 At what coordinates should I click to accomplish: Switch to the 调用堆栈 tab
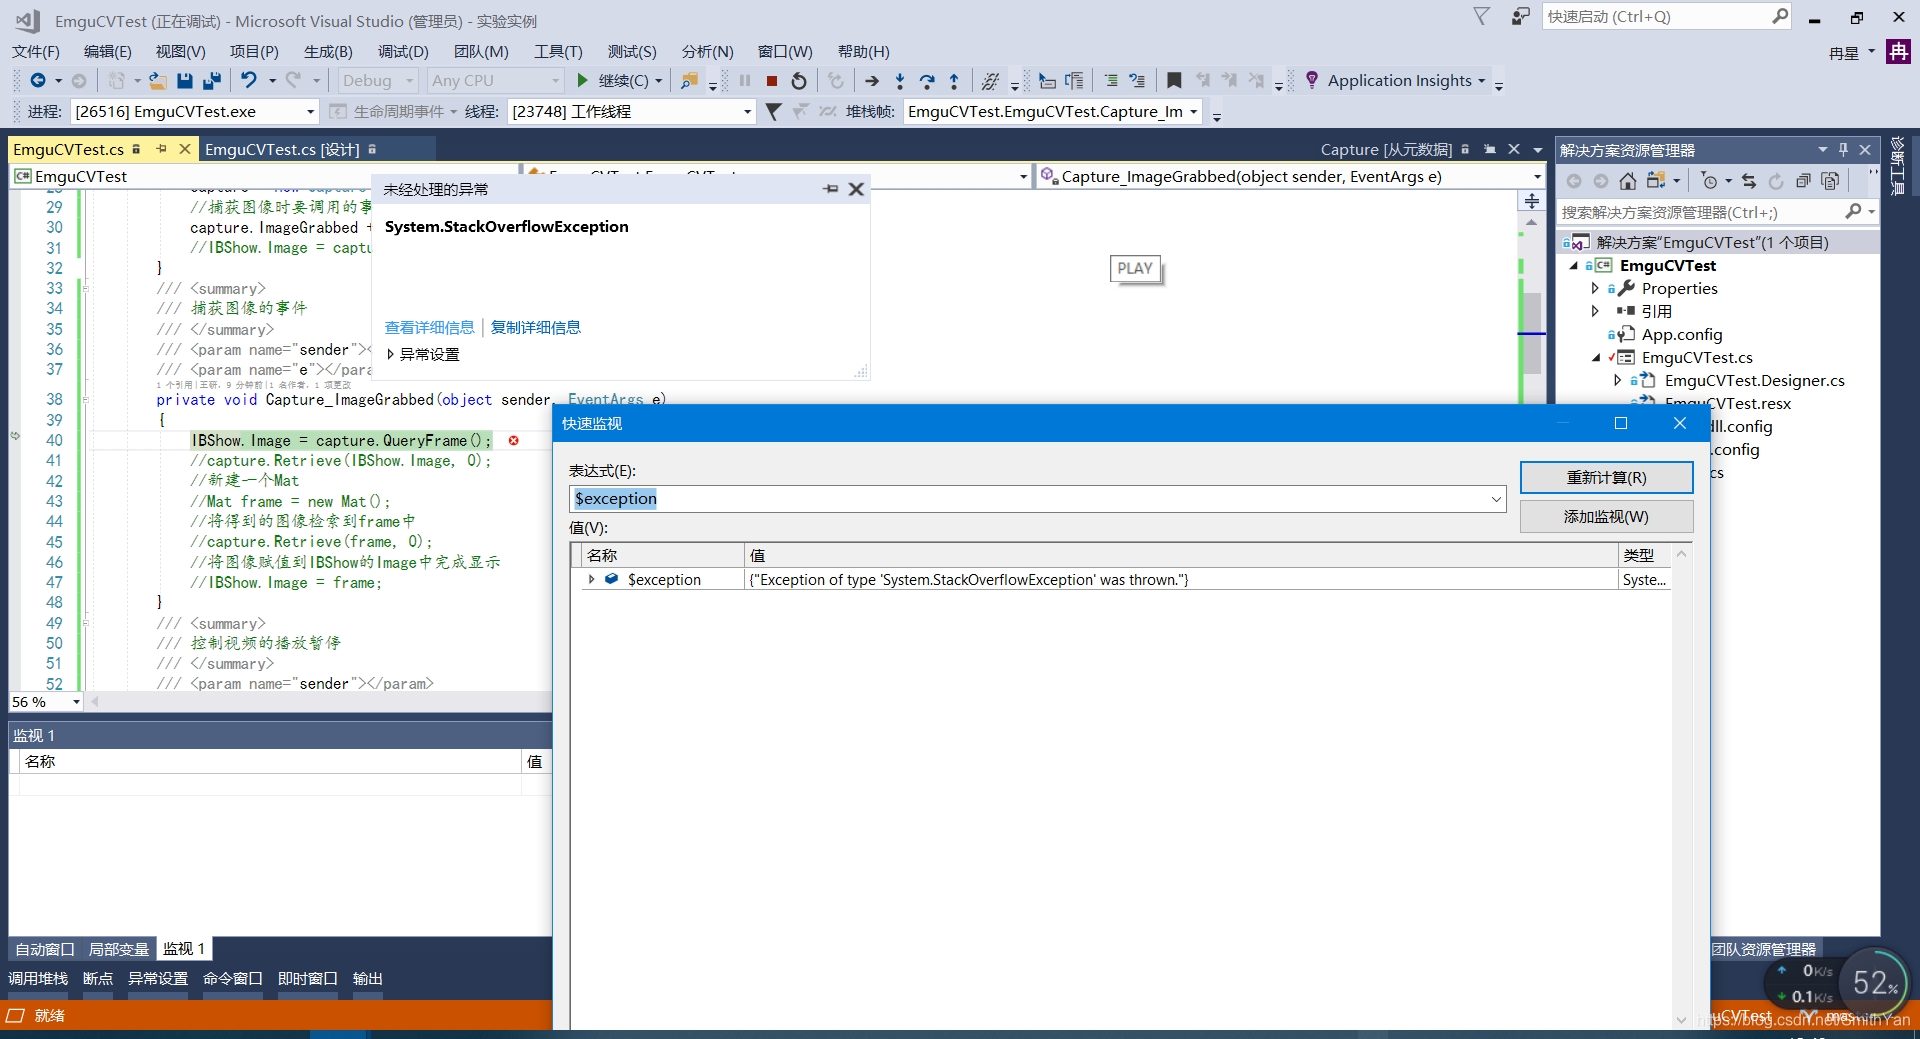click(x=38, y=978)
